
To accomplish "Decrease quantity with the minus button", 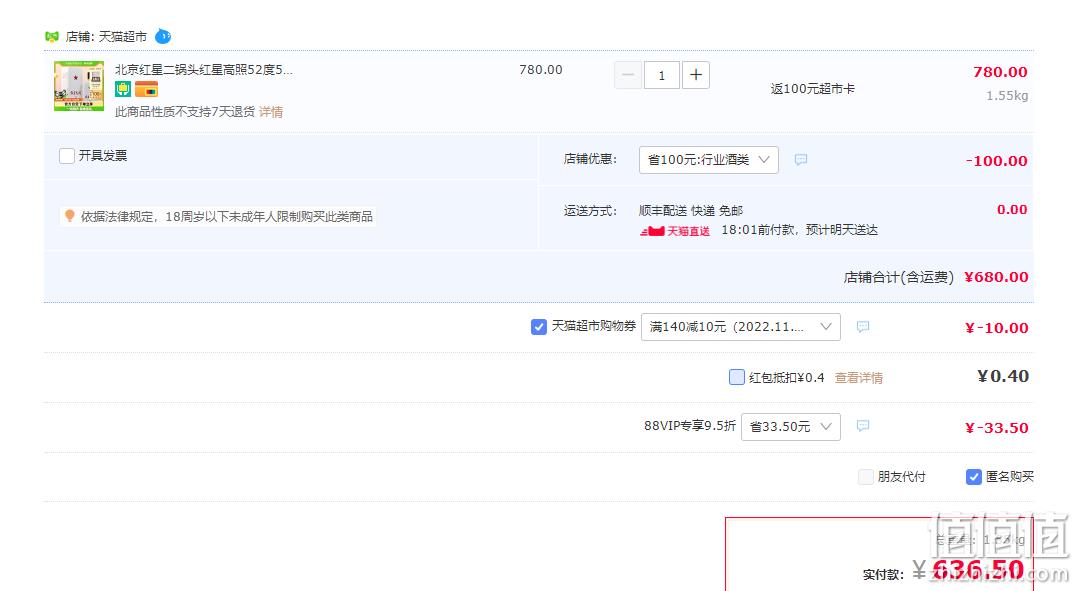I will pyautogui.click(x=628, y=75).
